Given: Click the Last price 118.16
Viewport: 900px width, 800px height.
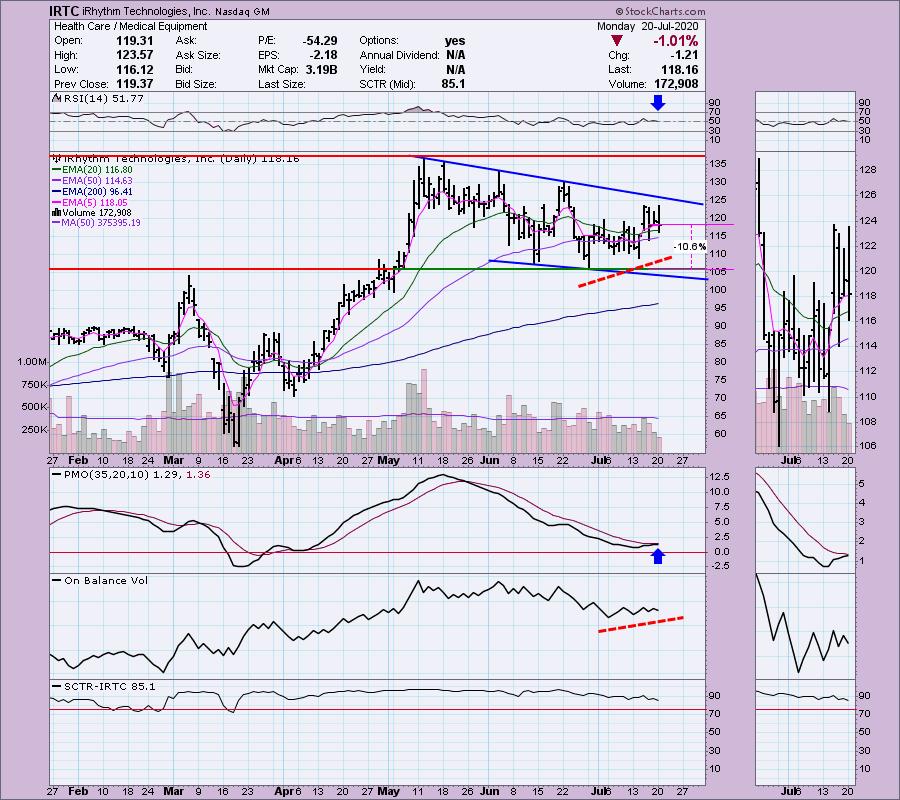Looking at the screenshot, I should click(680, 69).
